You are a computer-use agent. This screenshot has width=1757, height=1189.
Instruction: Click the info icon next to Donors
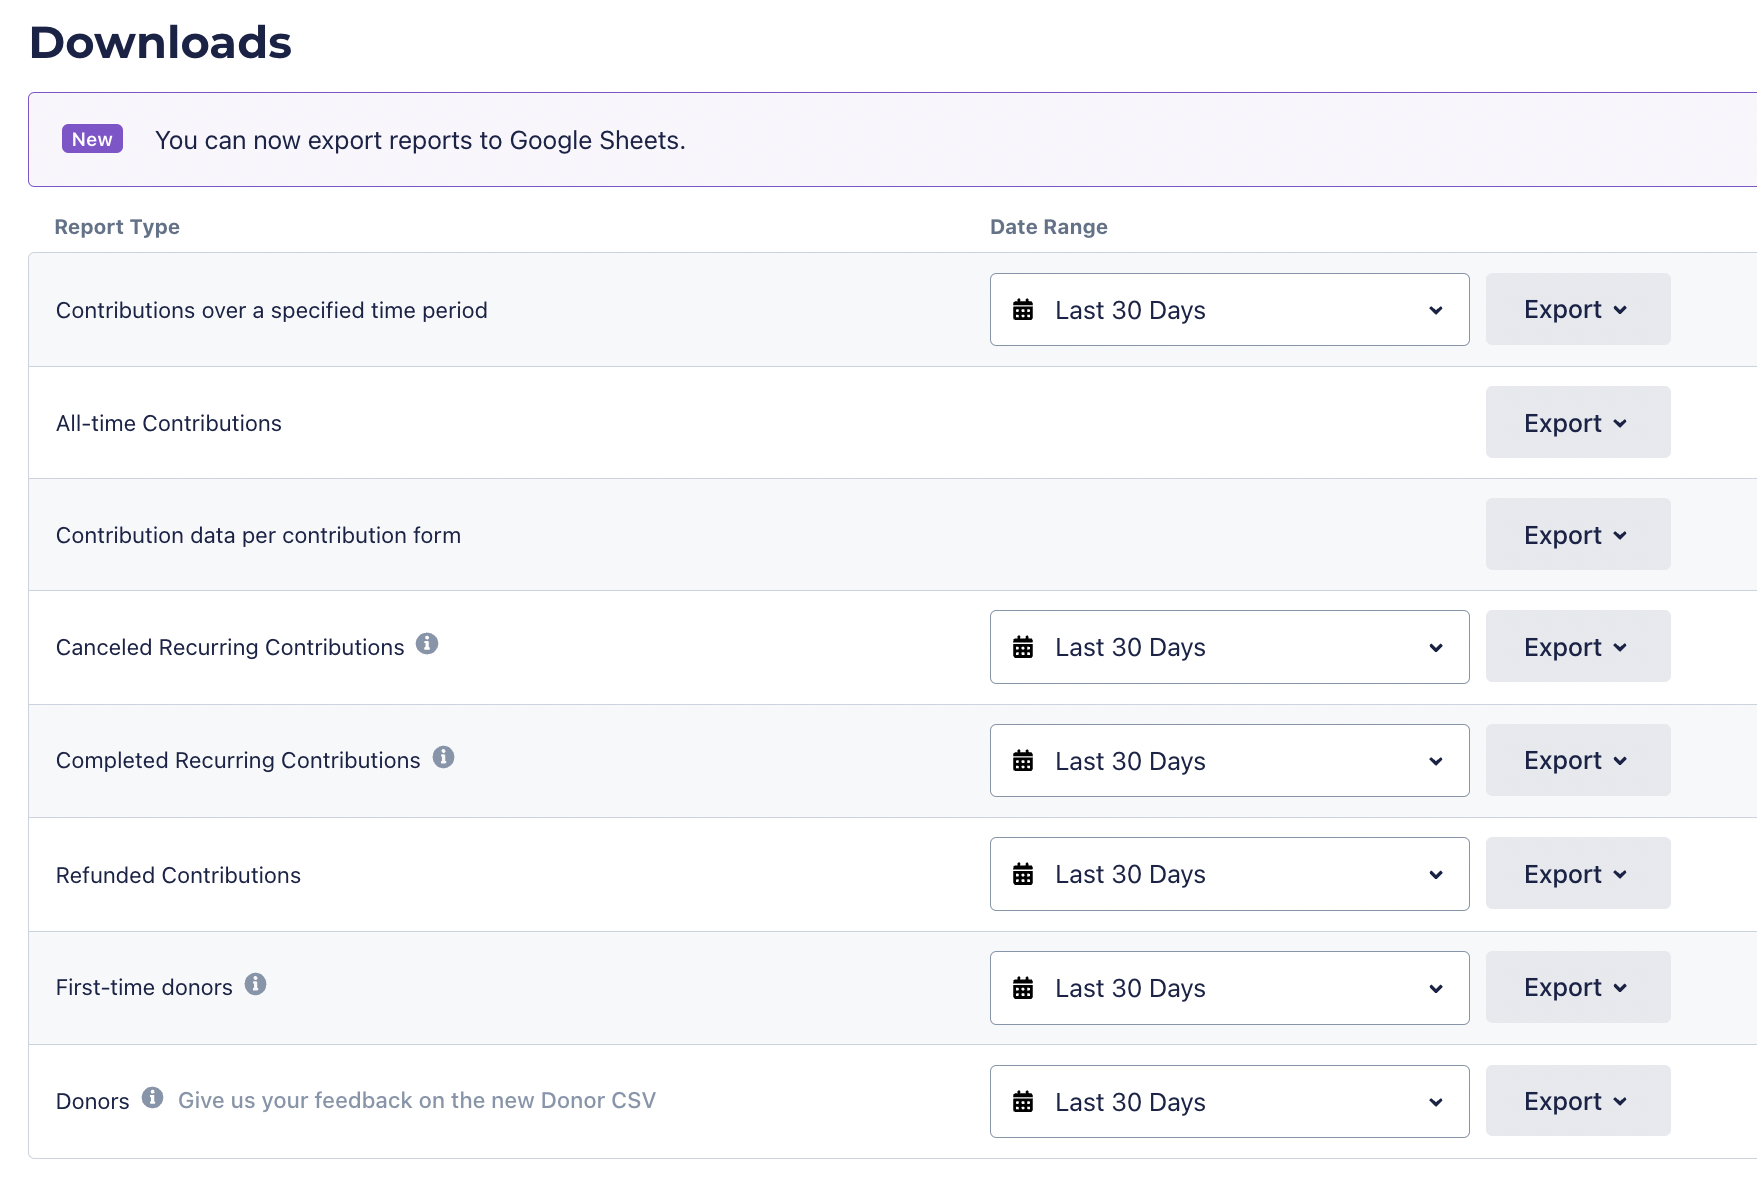tap(152, 1098)
